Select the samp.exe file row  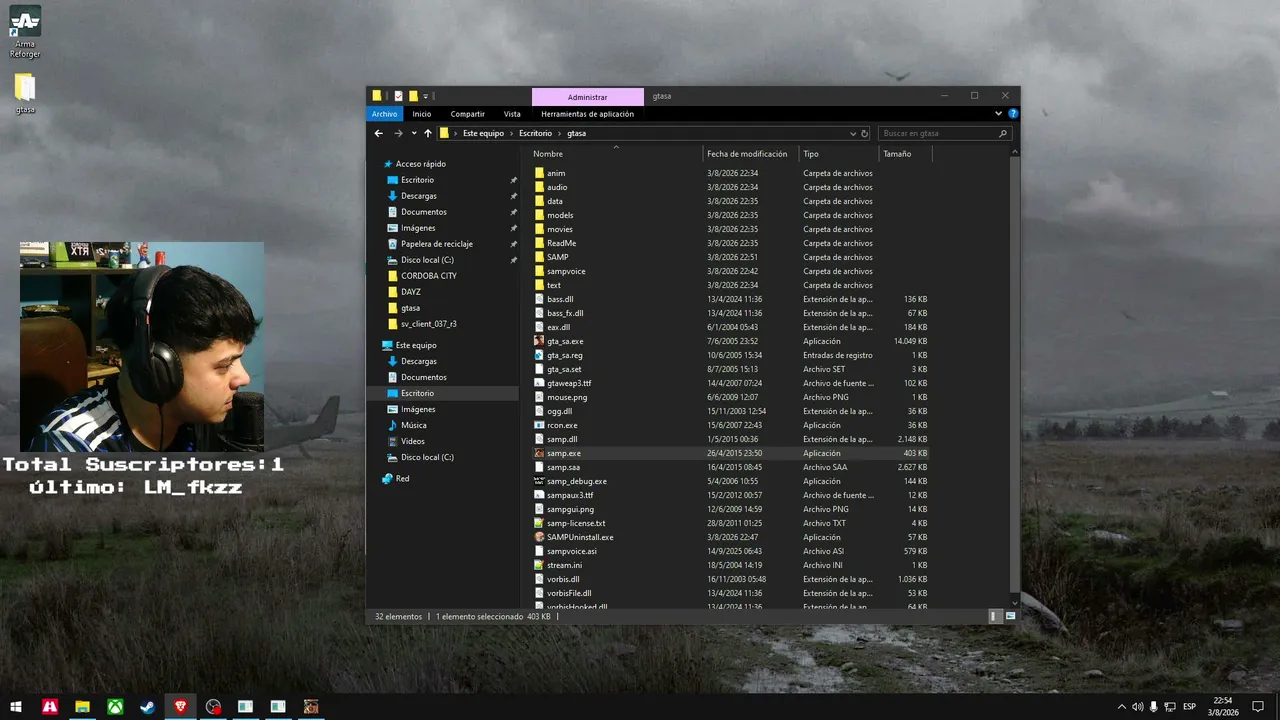tap(731, 453)
